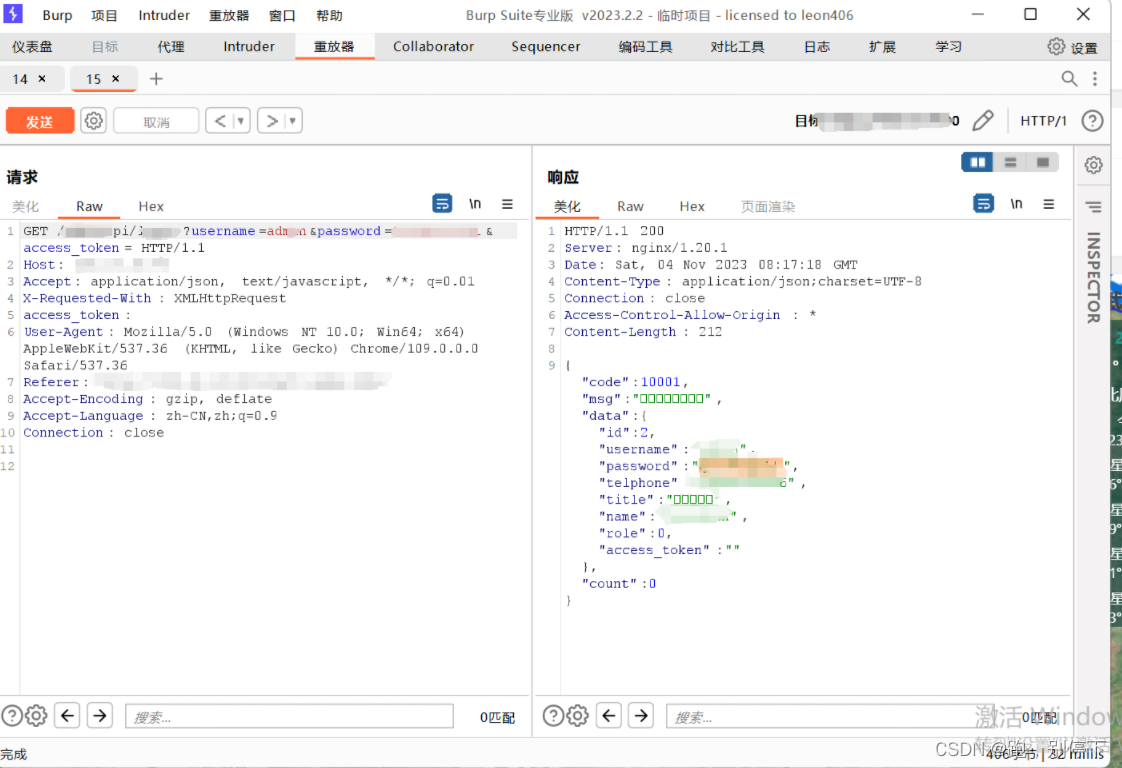Viewport: 1122px width, 768px height.
Task: Click the 取消 cancel button
Action: [x=156, y=121]
